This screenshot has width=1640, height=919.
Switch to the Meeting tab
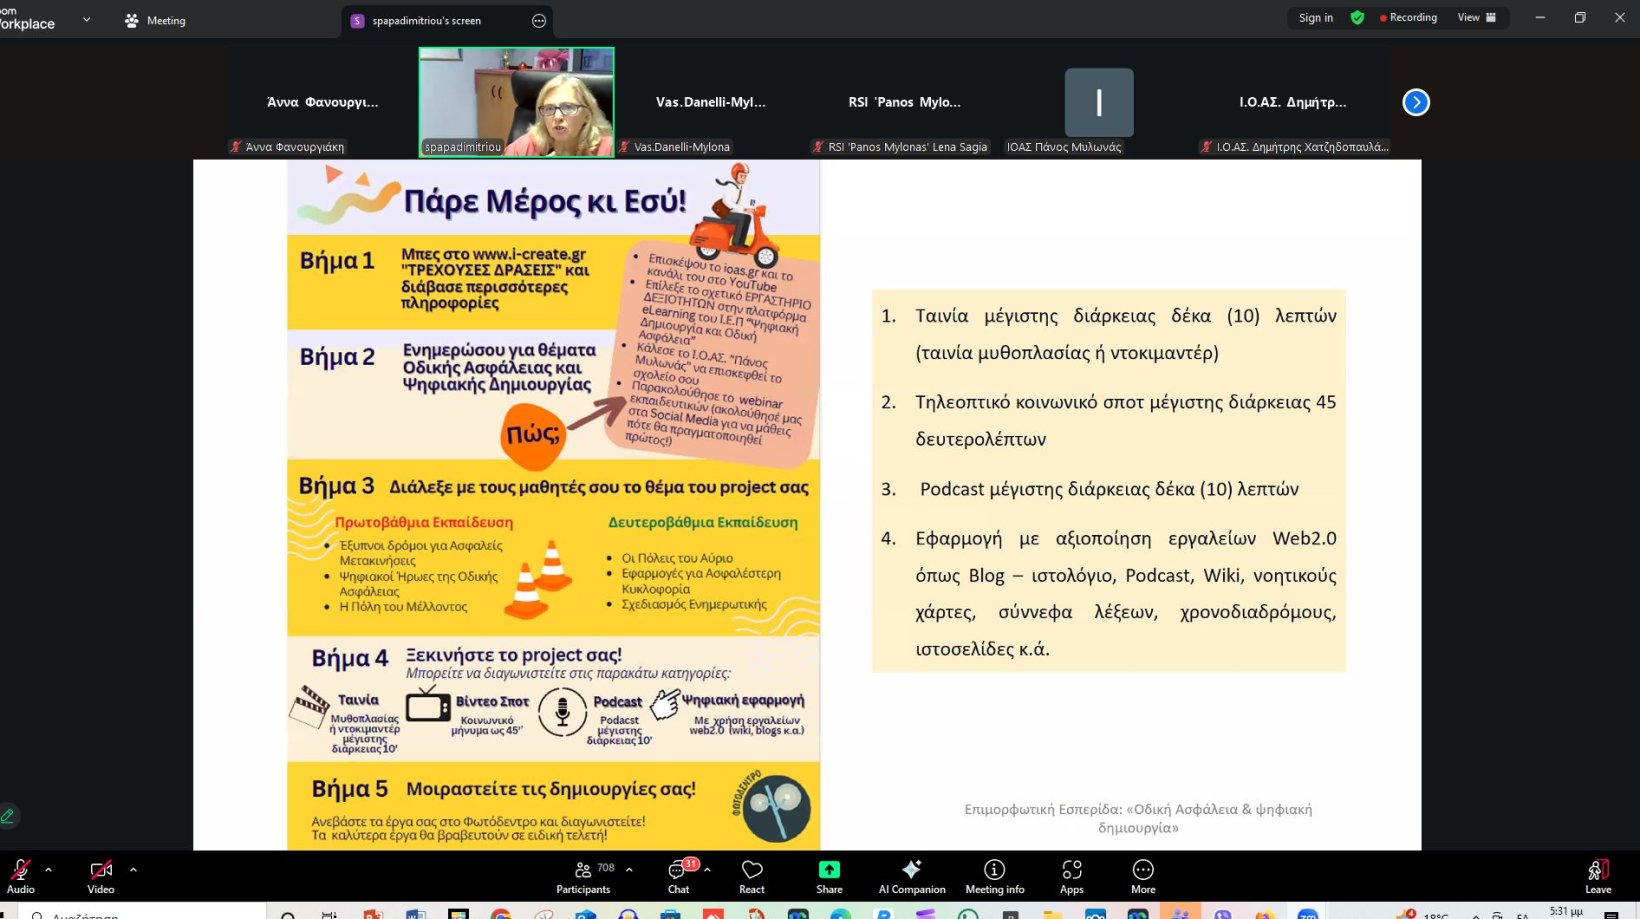tap(155, 21)
